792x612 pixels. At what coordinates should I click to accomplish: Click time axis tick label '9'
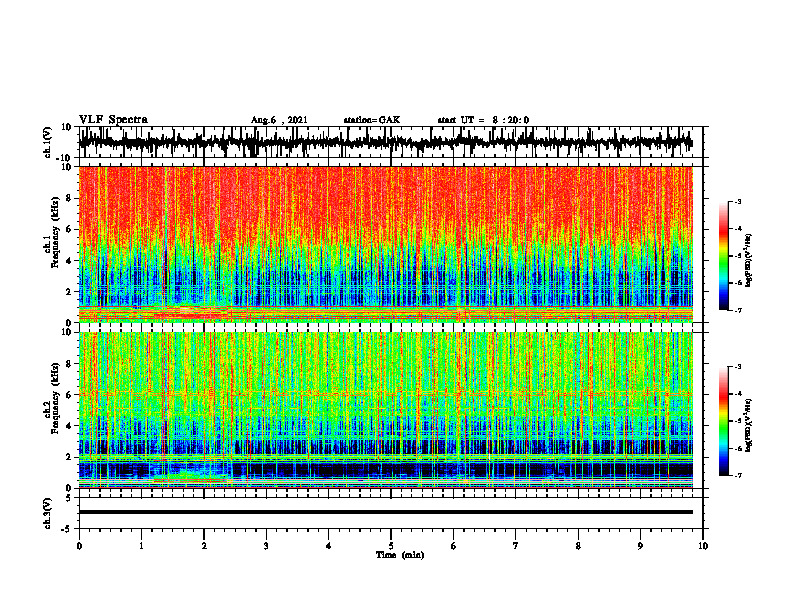[x=640, y=546]
